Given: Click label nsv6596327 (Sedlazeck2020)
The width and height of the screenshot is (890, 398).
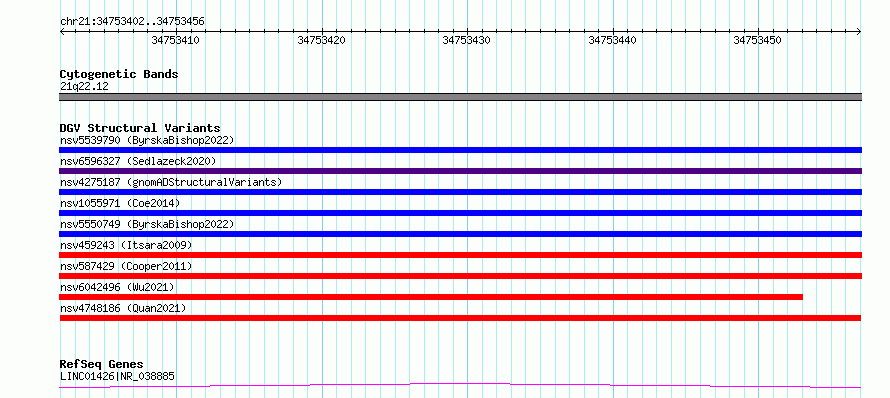Looking at the screenshot, I should click(138, 161).
